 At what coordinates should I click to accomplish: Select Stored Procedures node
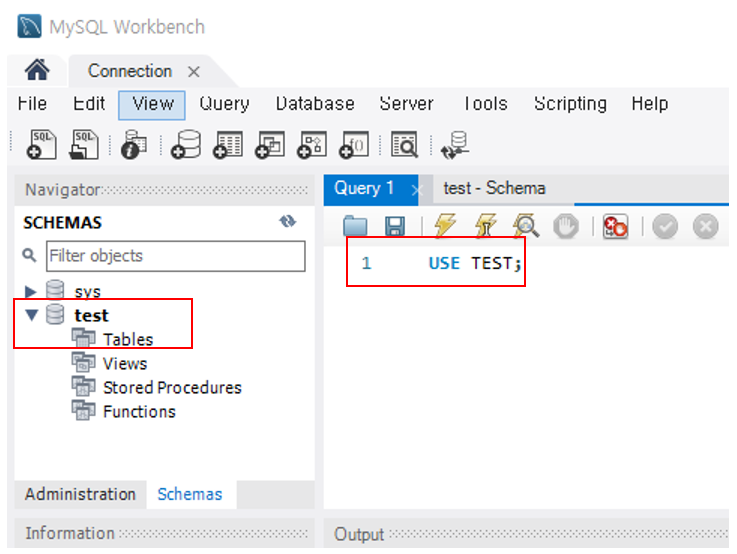coord(172,388)
